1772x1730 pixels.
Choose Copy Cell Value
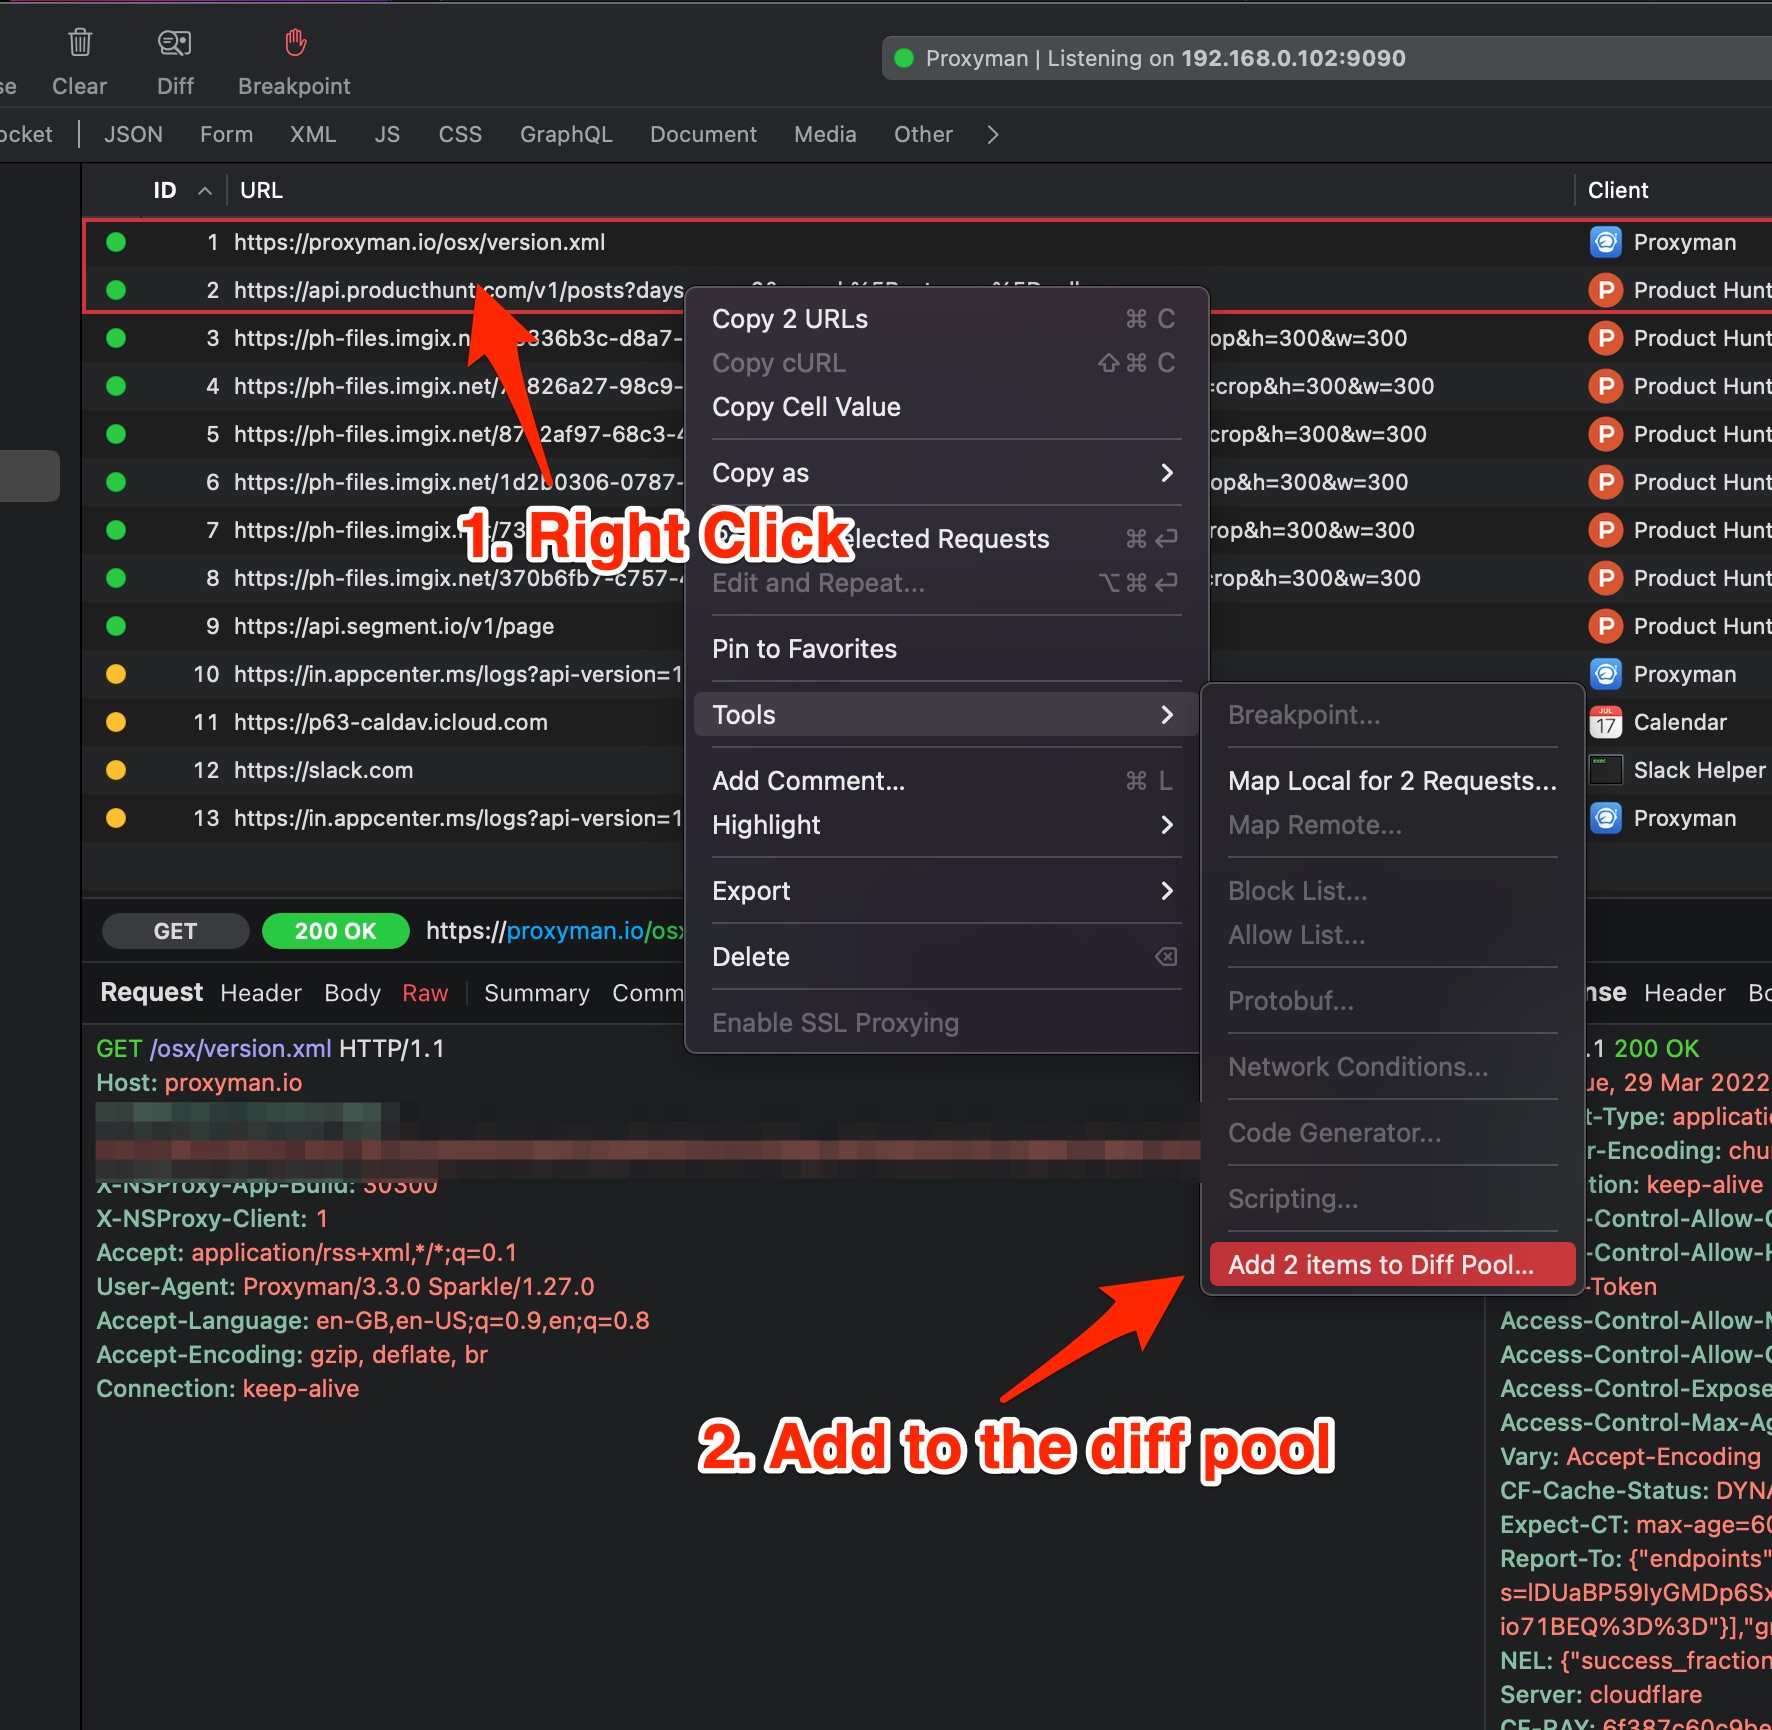(945, 407)
